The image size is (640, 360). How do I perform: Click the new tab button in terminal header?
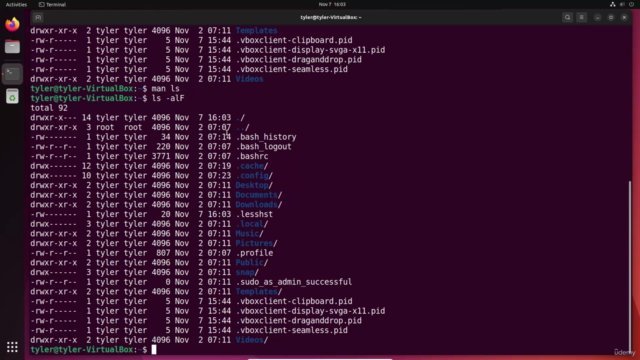tap(38, 18)
